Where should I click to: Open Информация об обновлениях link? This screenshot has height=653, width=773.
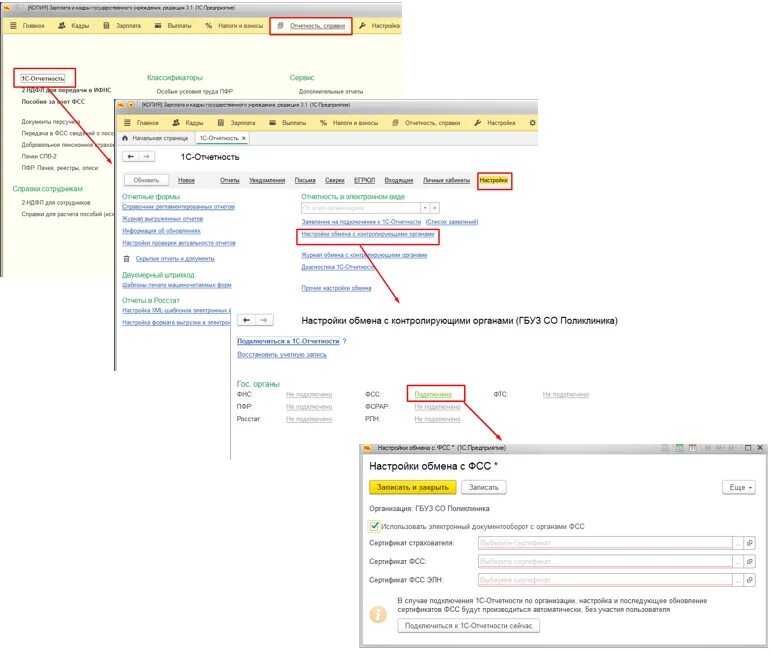point(162,231)
